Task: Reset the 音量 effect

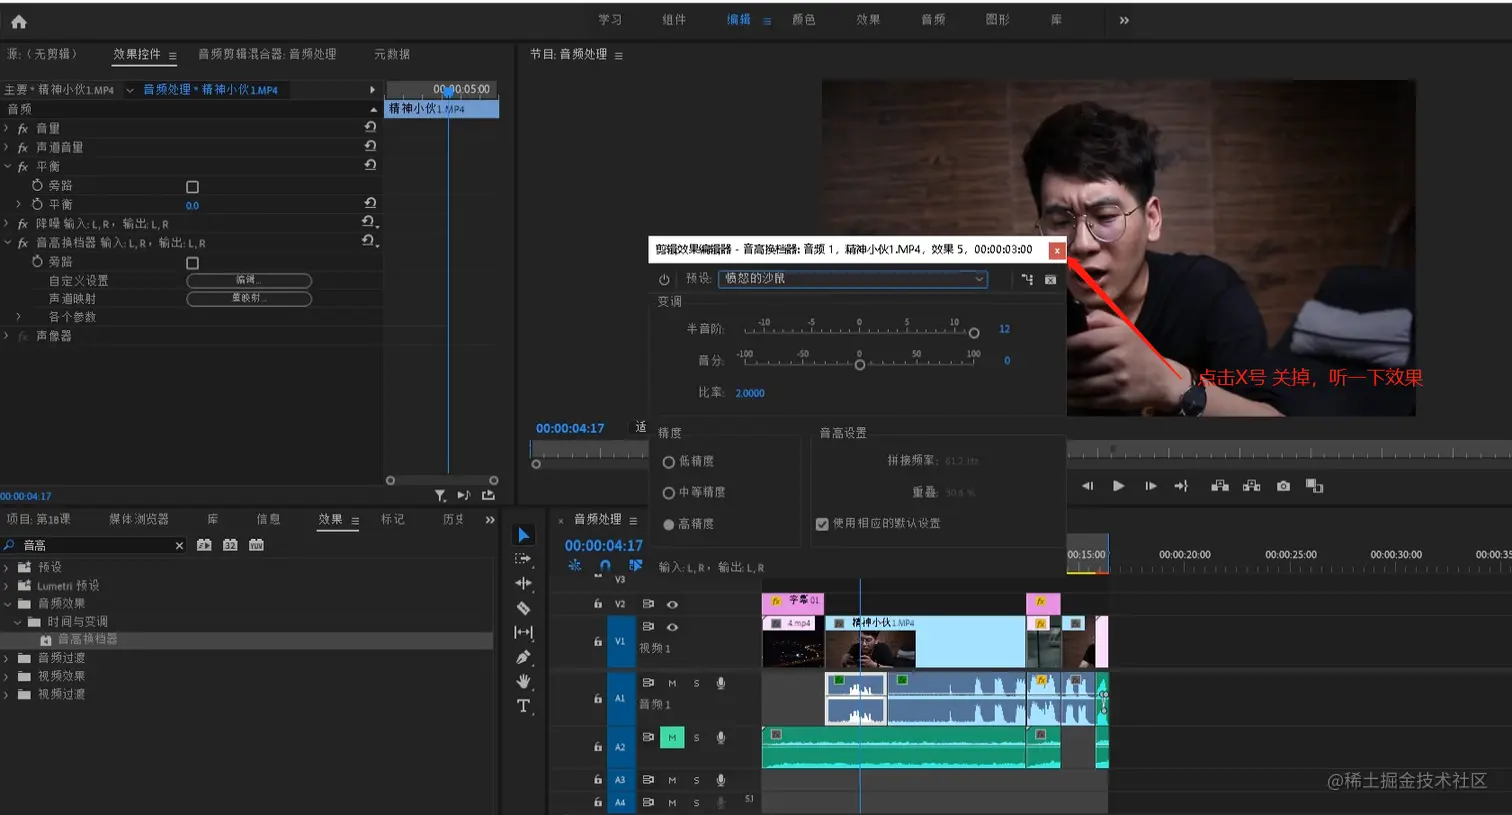Action: tap(370, 127)
